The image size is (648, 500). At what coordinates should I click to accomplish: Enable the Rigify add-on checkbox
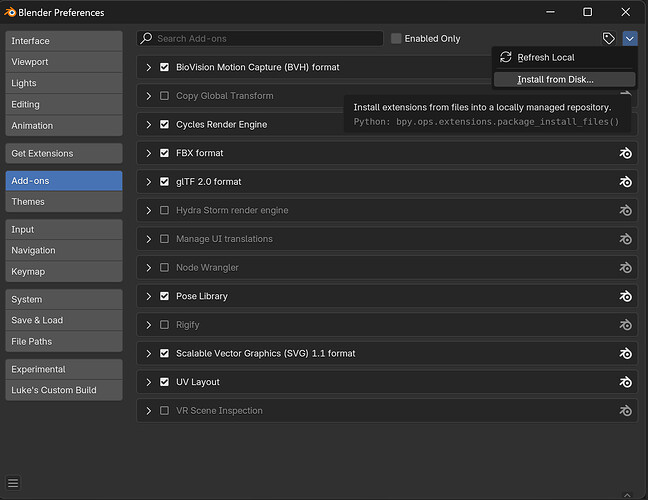tap(164, 325)
